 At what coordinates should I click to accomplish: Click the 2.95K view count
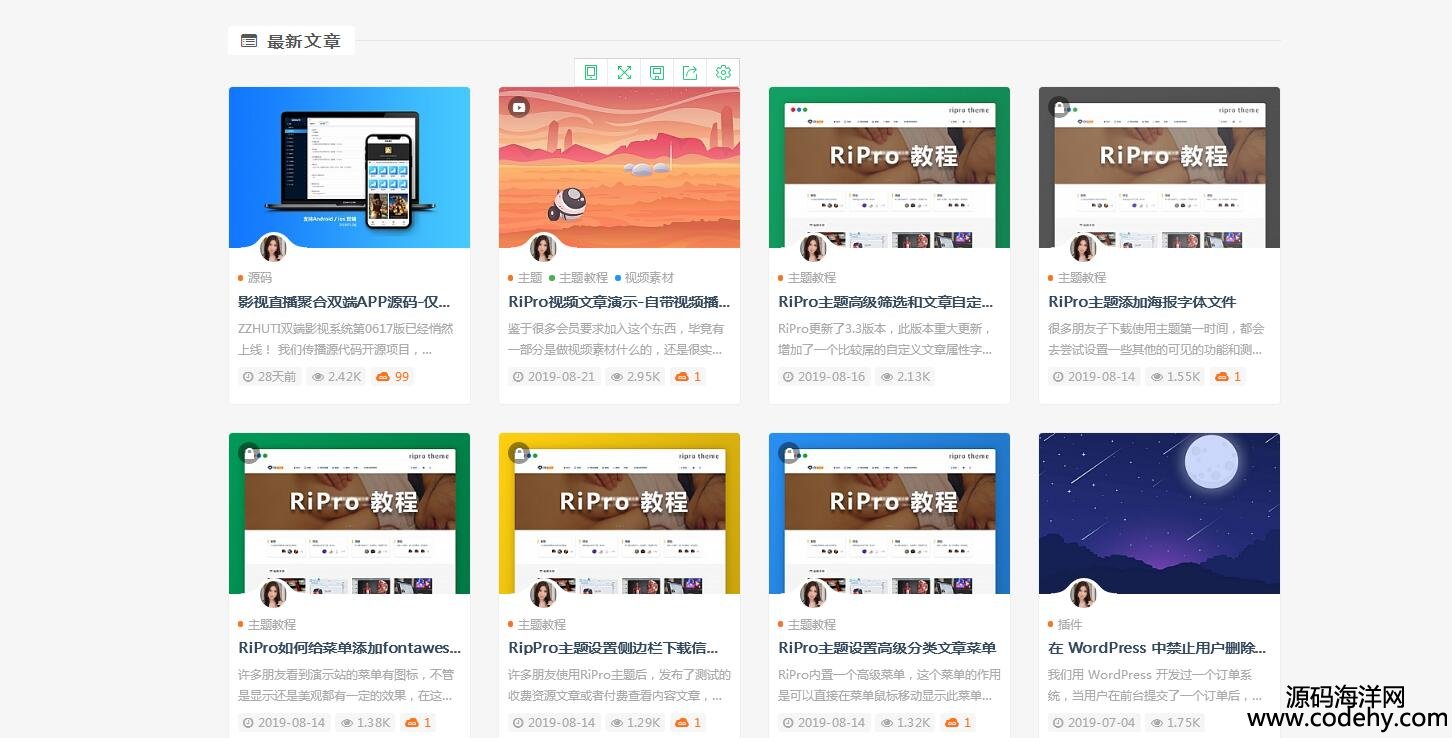click(636, 377)
